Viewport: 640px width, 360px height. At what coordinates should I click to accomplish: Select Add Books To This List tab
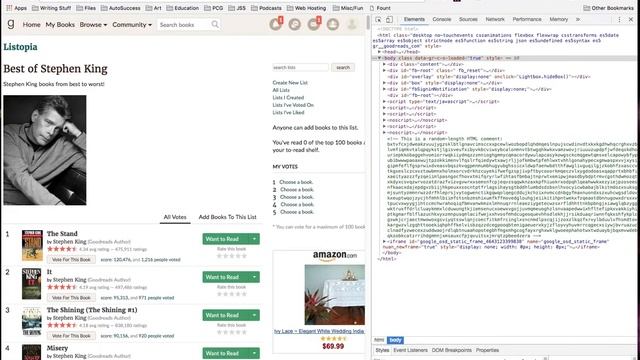(227, 217)
